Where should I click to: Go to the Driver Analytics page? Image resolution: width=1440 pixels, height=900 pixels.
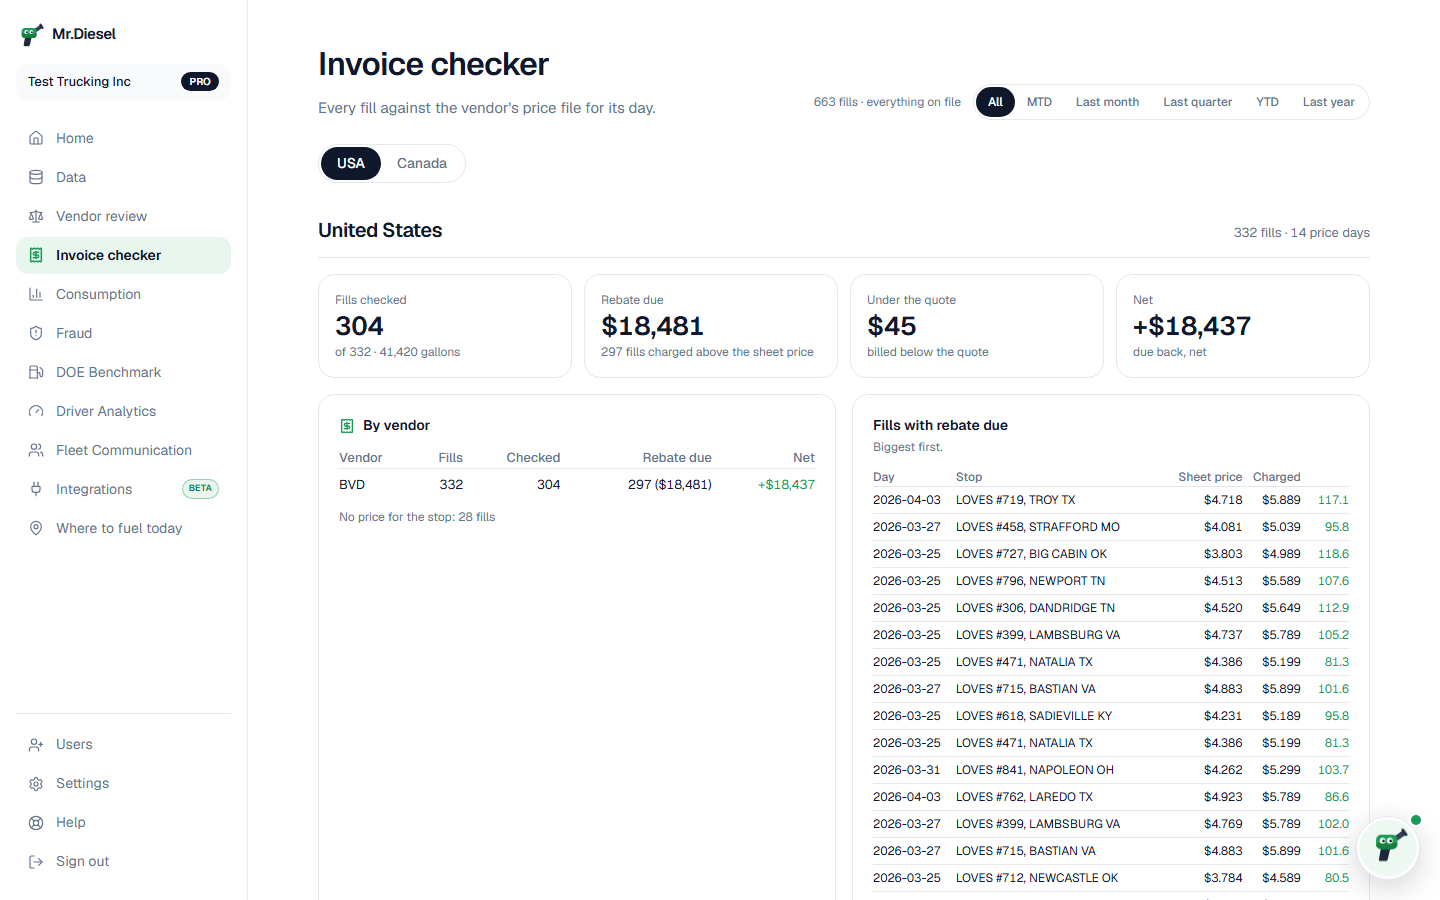(x=123, y=411)
